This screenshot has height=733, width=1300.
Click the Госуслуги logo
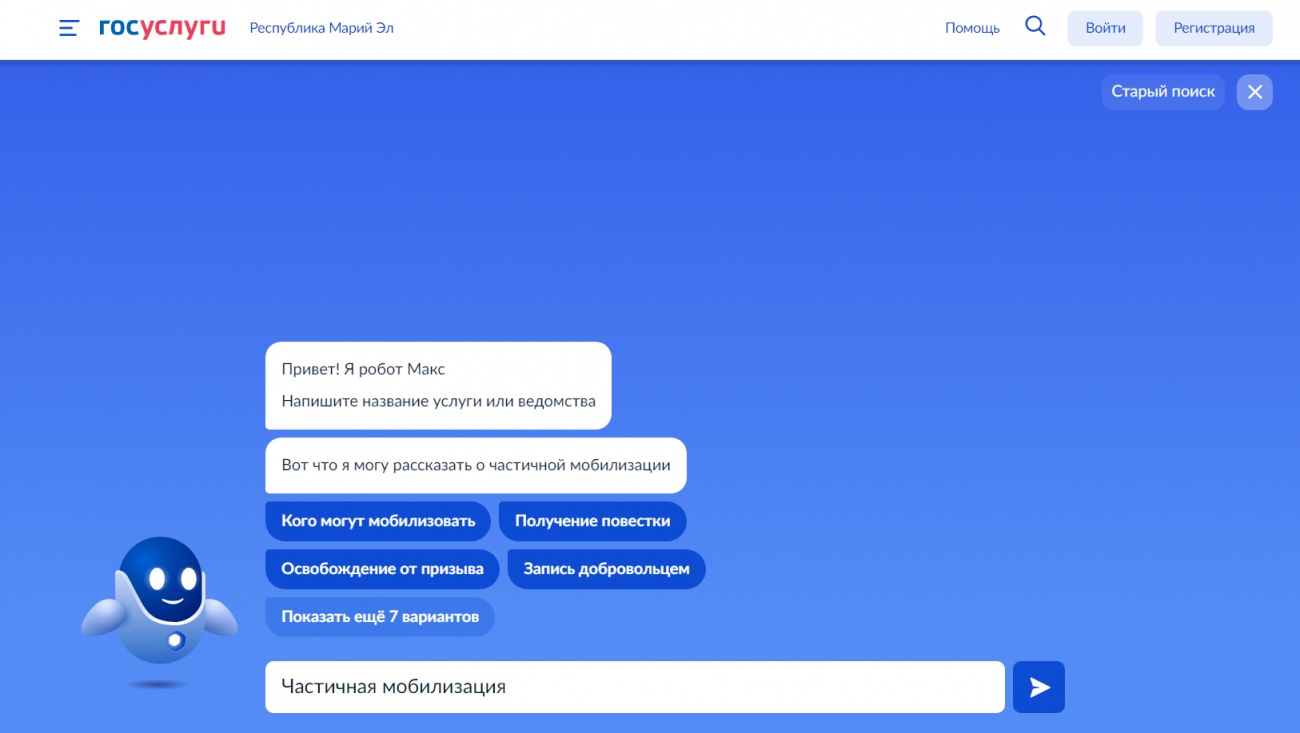pos(162,28)
